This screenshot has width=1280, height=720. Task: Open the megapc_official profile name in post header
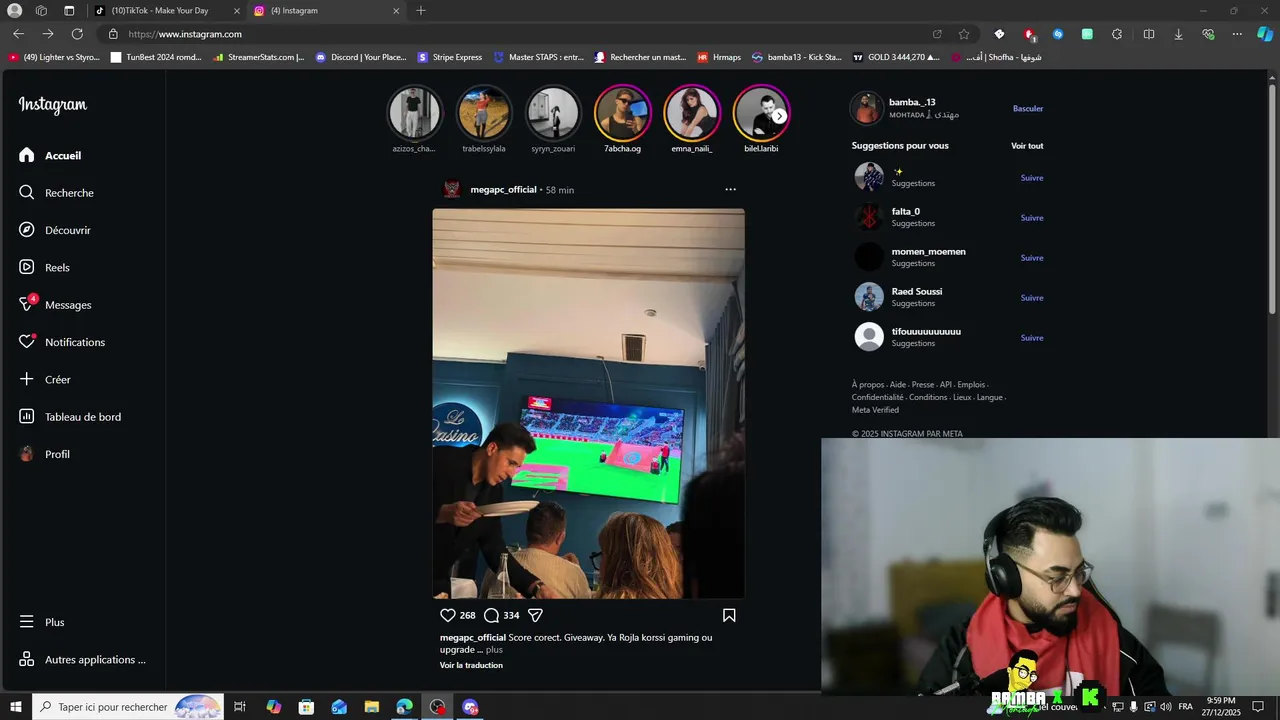(503, 190)
